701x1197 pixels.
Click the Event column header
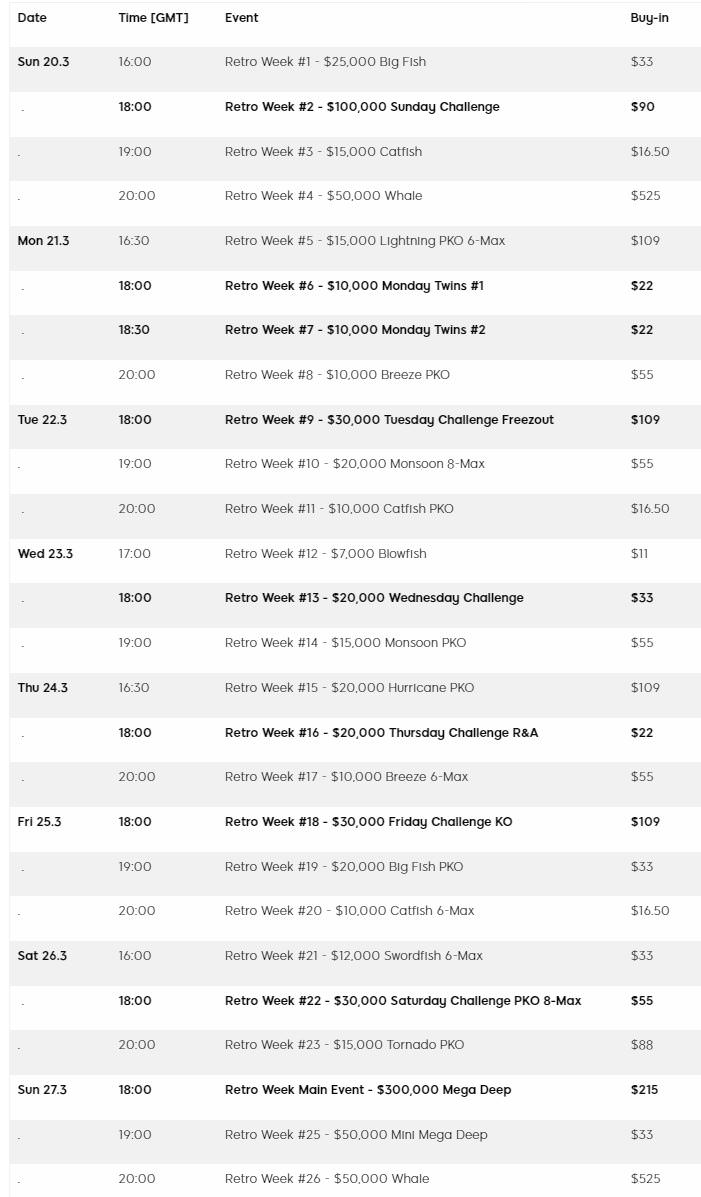(x=242, y=18)
